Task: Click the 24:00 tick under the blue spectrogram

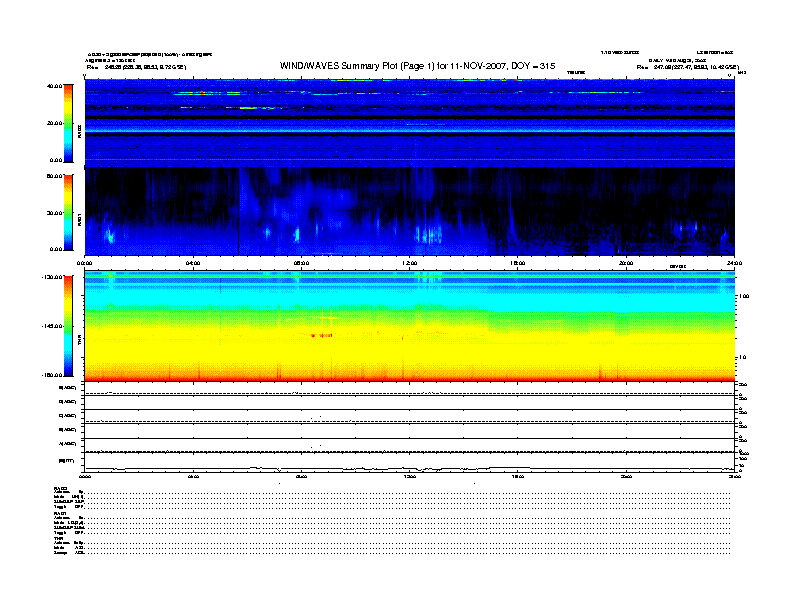Action: pos(734,263)
